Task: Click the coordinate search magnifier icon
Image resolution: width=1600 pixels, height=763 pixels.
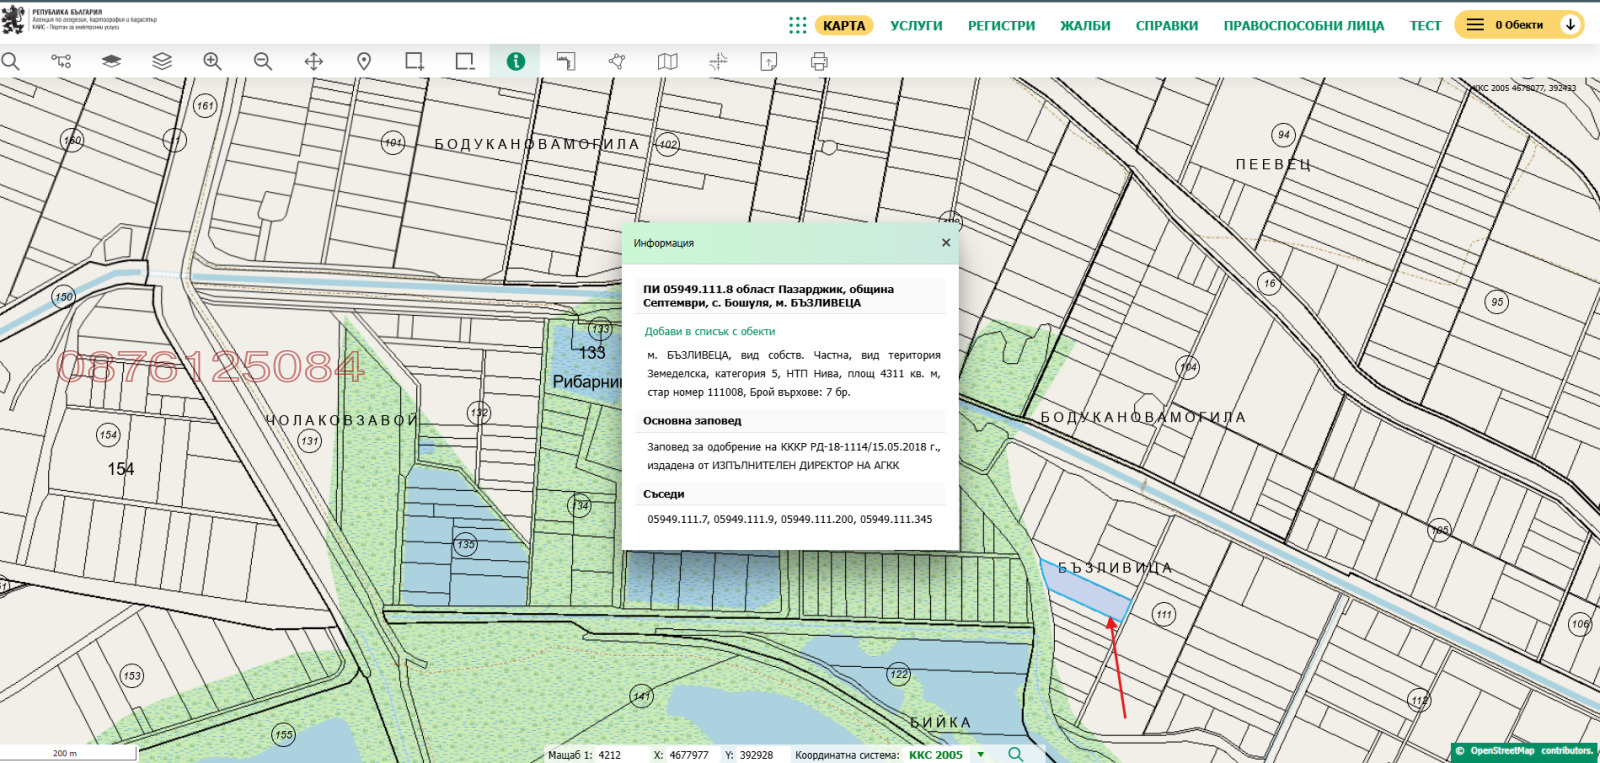Action: point(1016,754)
